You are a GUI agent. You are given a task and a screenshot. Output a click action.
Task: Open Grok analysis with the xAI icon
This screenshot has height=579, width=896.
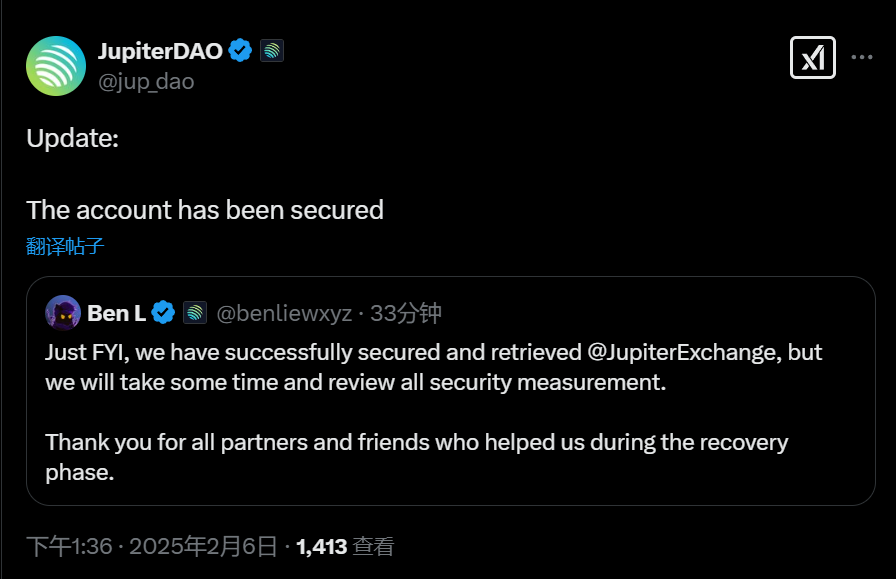(x=813, y=57)
